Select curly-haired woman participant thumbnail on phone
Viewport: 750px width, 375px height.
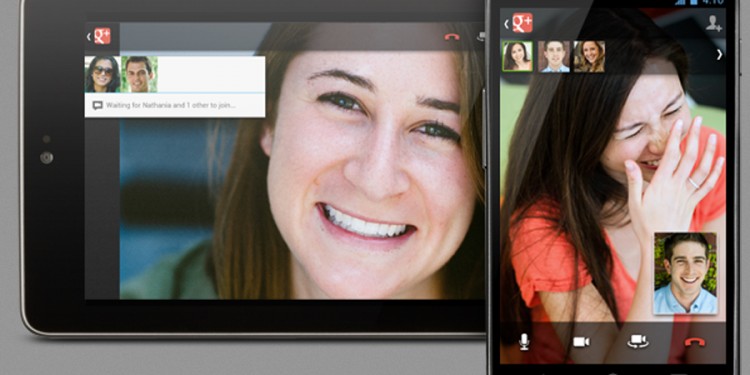589,56
